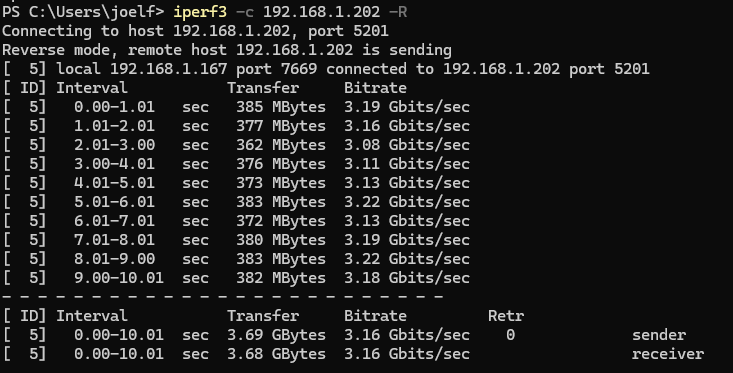Click the 2.01-3.00 interval row
733x373 pixels.
[236, 145]
